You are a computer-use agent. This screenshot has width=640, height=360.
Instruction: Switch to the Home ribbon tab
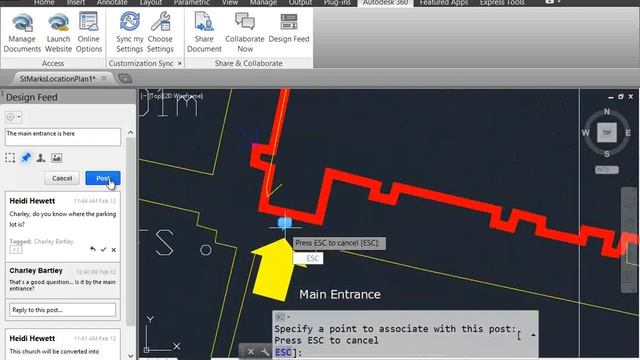44,3
